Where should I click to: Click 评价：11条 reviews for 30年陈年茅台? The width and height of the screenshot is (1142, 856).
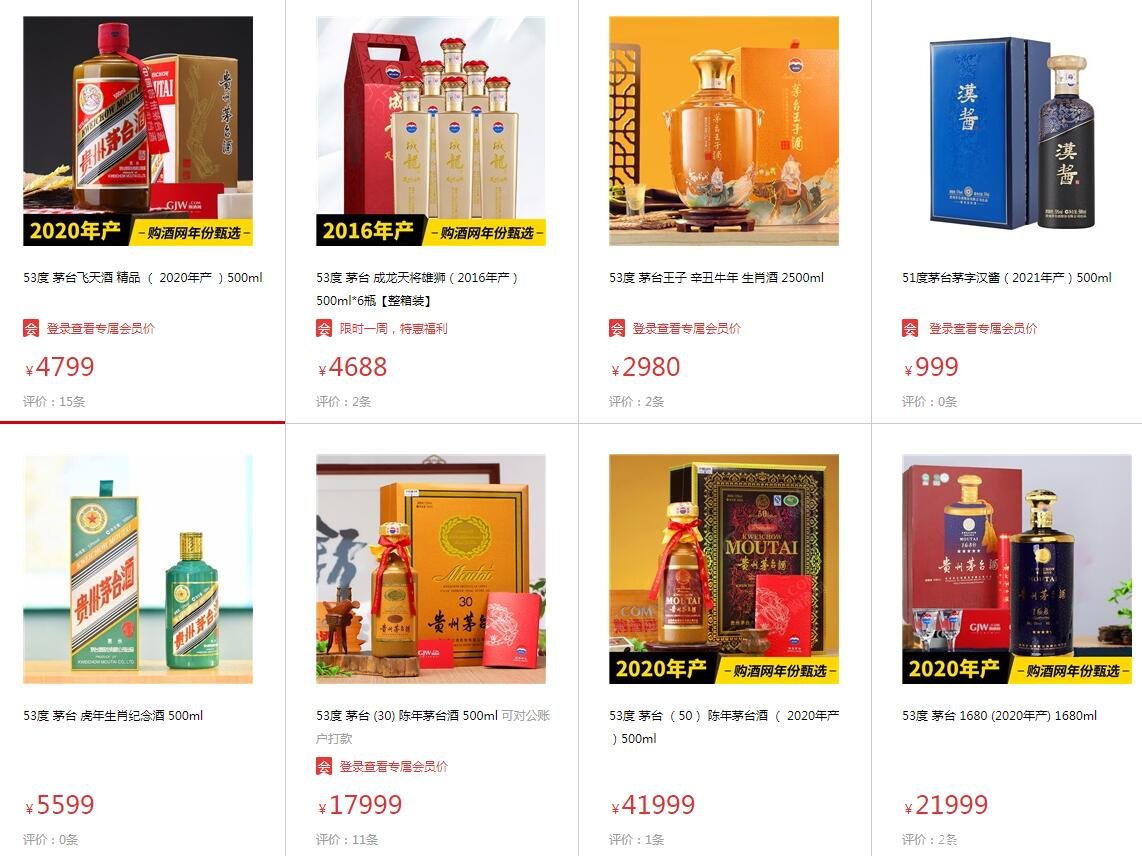click(x=347, y=839)
